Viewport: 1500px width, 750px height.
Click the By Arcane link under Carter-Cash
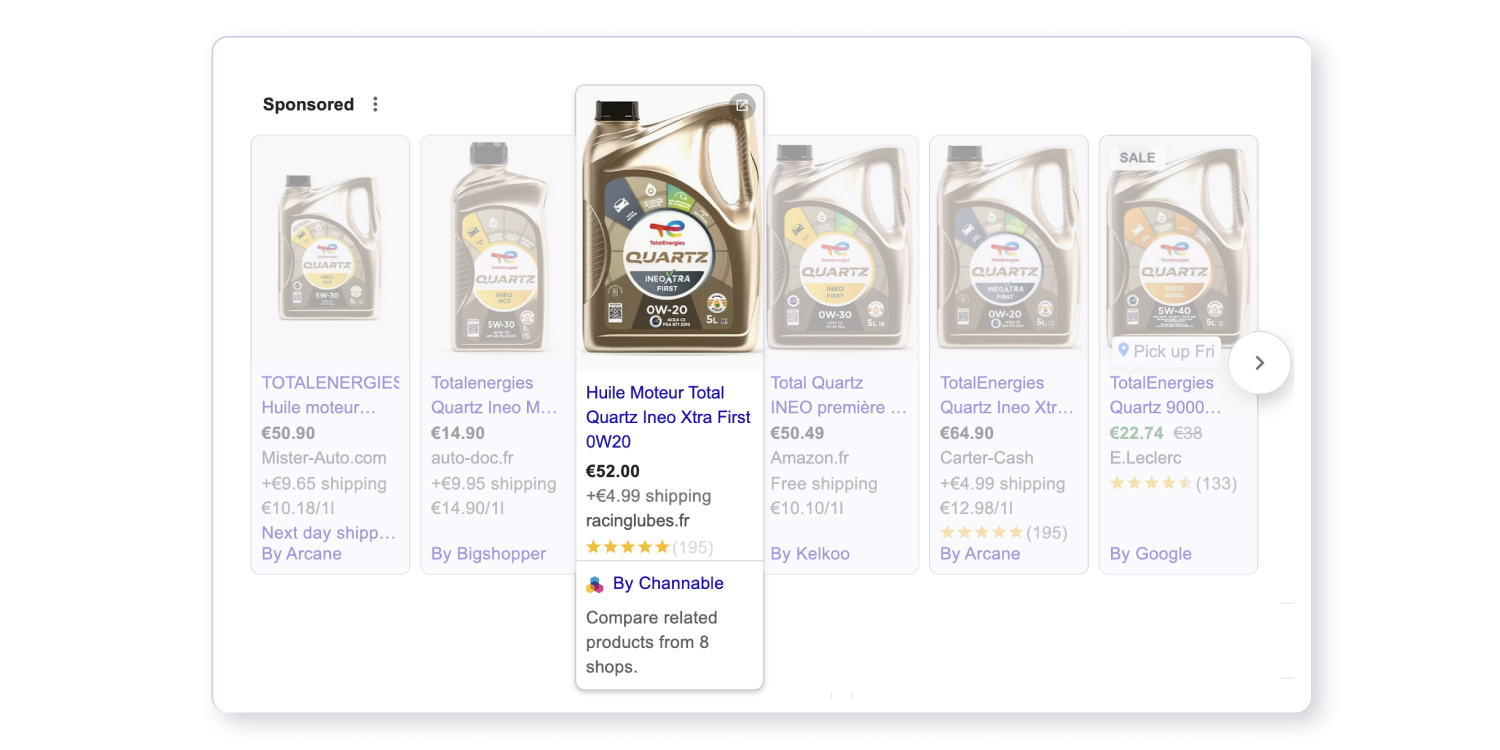coord(980,554)
